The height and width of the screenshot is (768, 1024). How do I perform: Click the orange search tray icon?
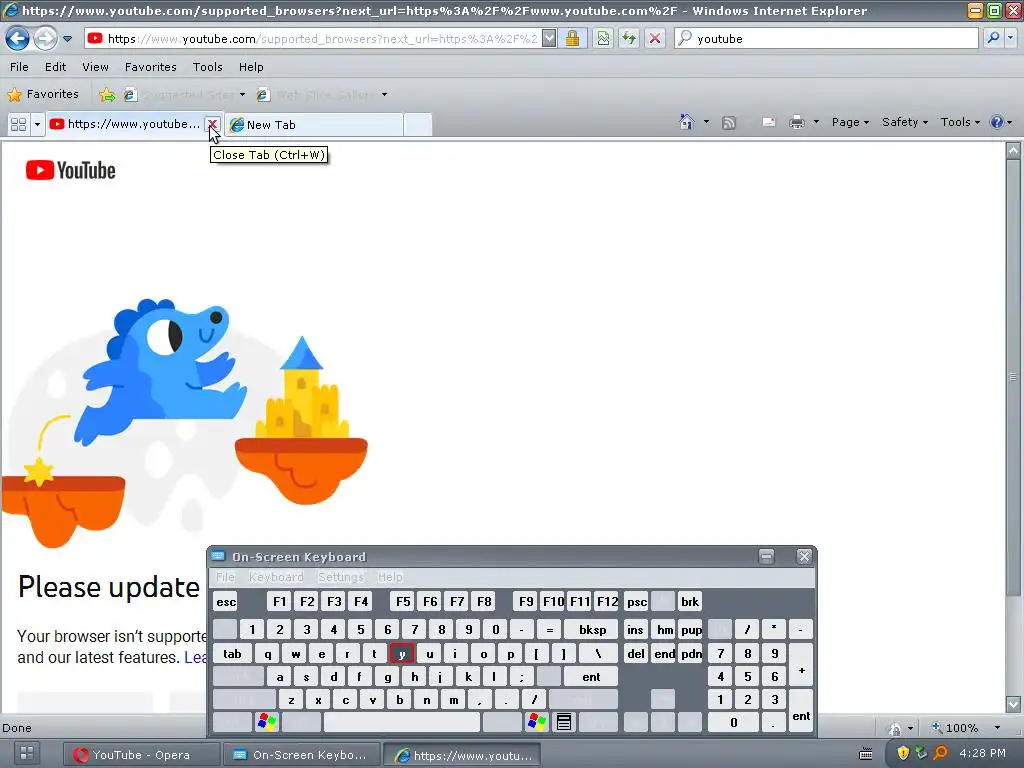(940, 753)
